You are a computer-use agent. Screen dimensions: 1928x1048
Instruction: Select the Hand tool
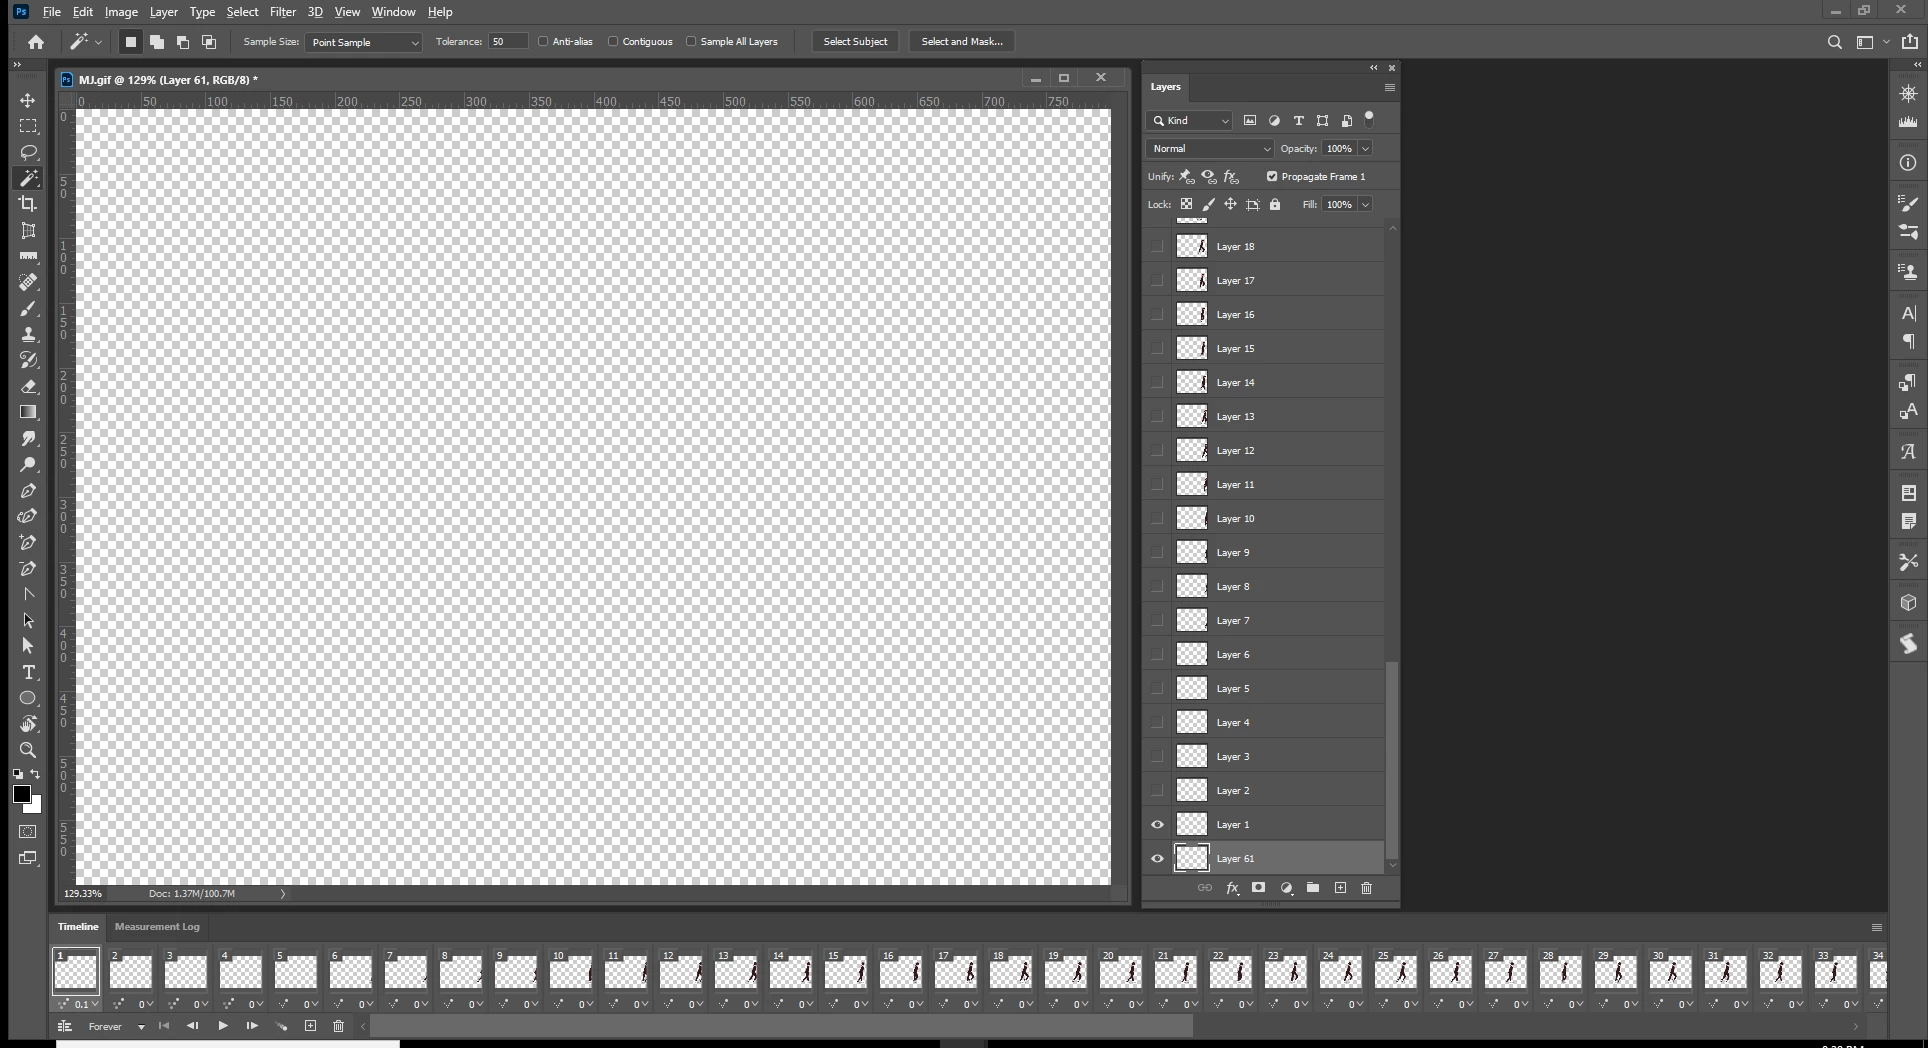tap(28, 724)
